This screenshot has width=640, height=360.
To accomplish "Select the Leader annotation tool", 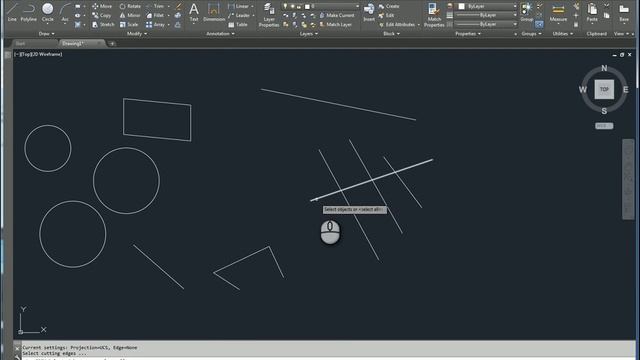I will [239, 15].
